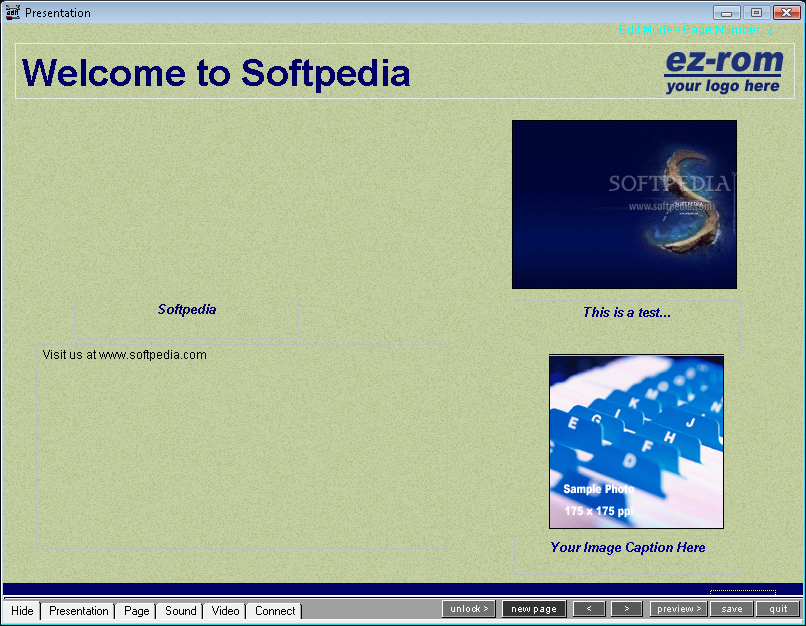Go to previous page with < button

[589, 609]
